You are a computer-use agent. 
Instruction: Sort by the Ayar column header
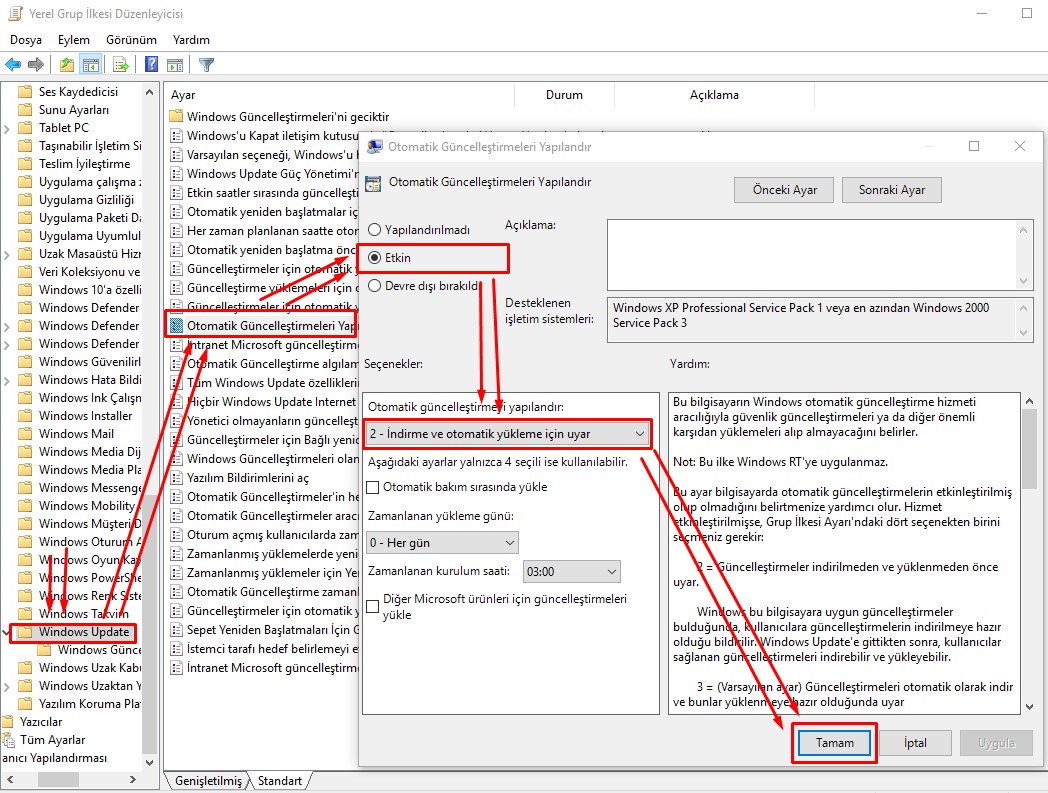[340, 95]
